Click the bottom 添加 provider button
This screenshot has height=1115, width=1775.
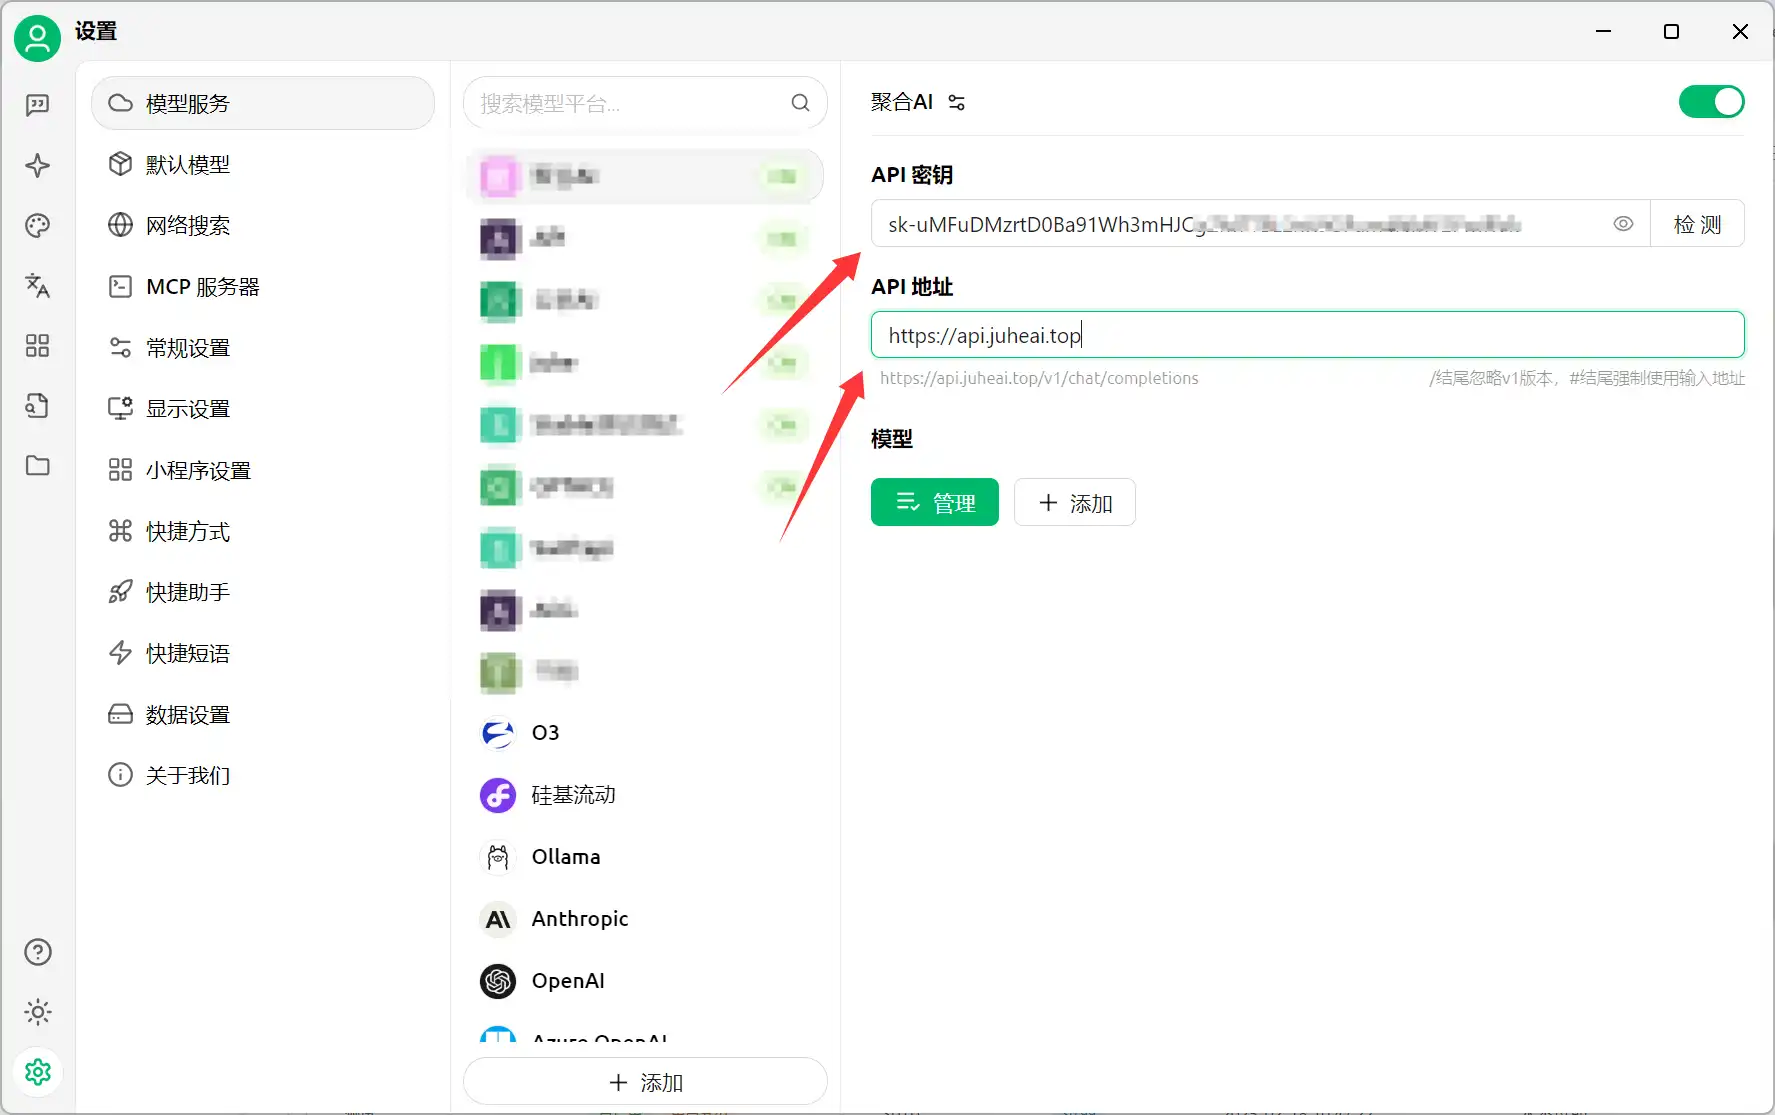645,1082
